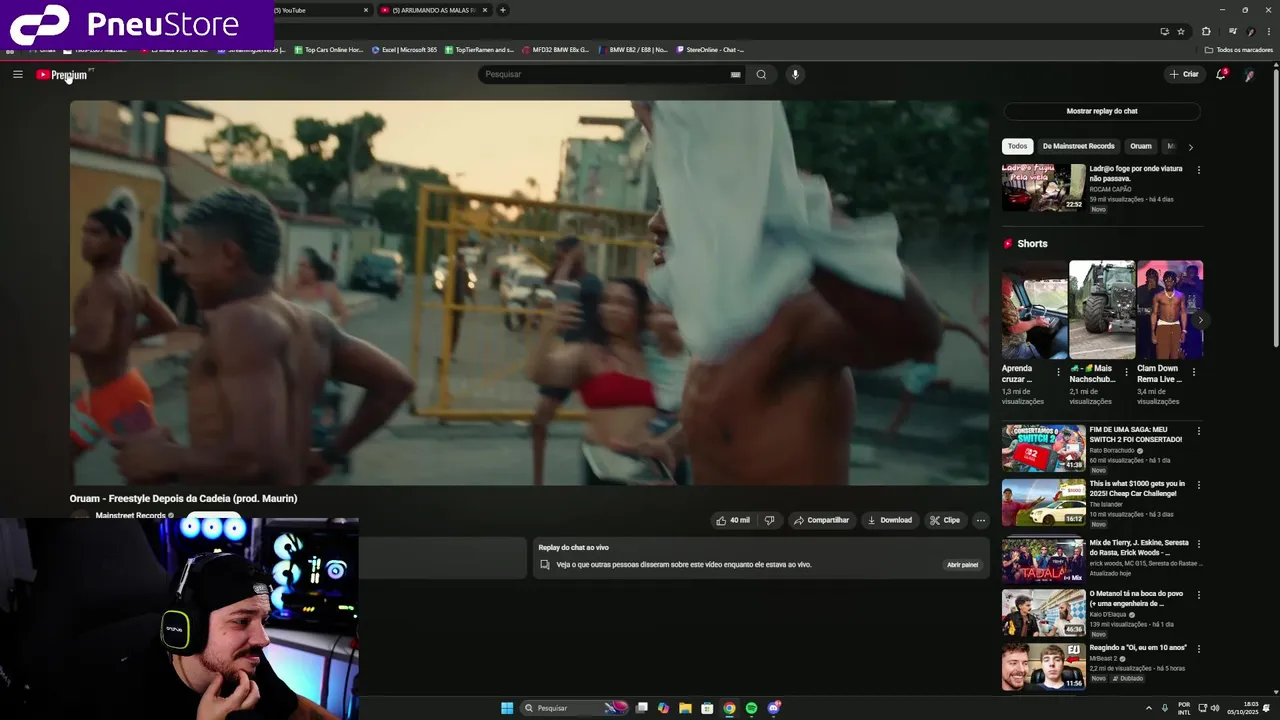1280x720 pixels.
Task: Open more actions ellipsis below video
Action: pos(981,520)
